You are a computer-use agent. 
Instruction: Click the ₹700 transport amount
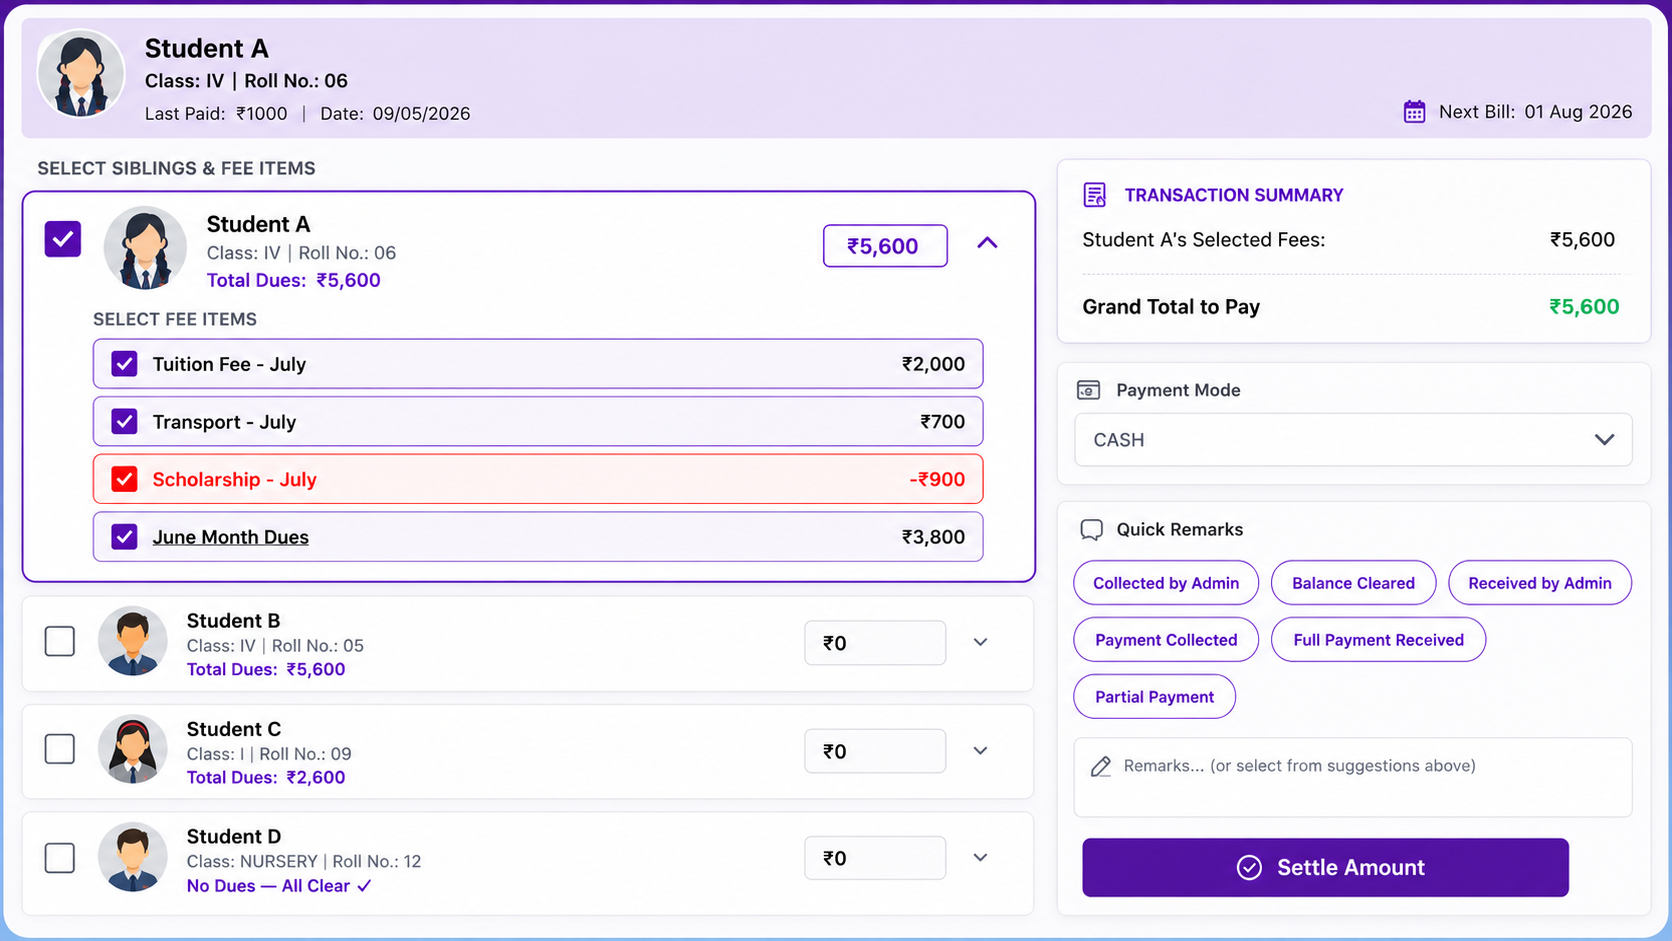coord(942,422)
